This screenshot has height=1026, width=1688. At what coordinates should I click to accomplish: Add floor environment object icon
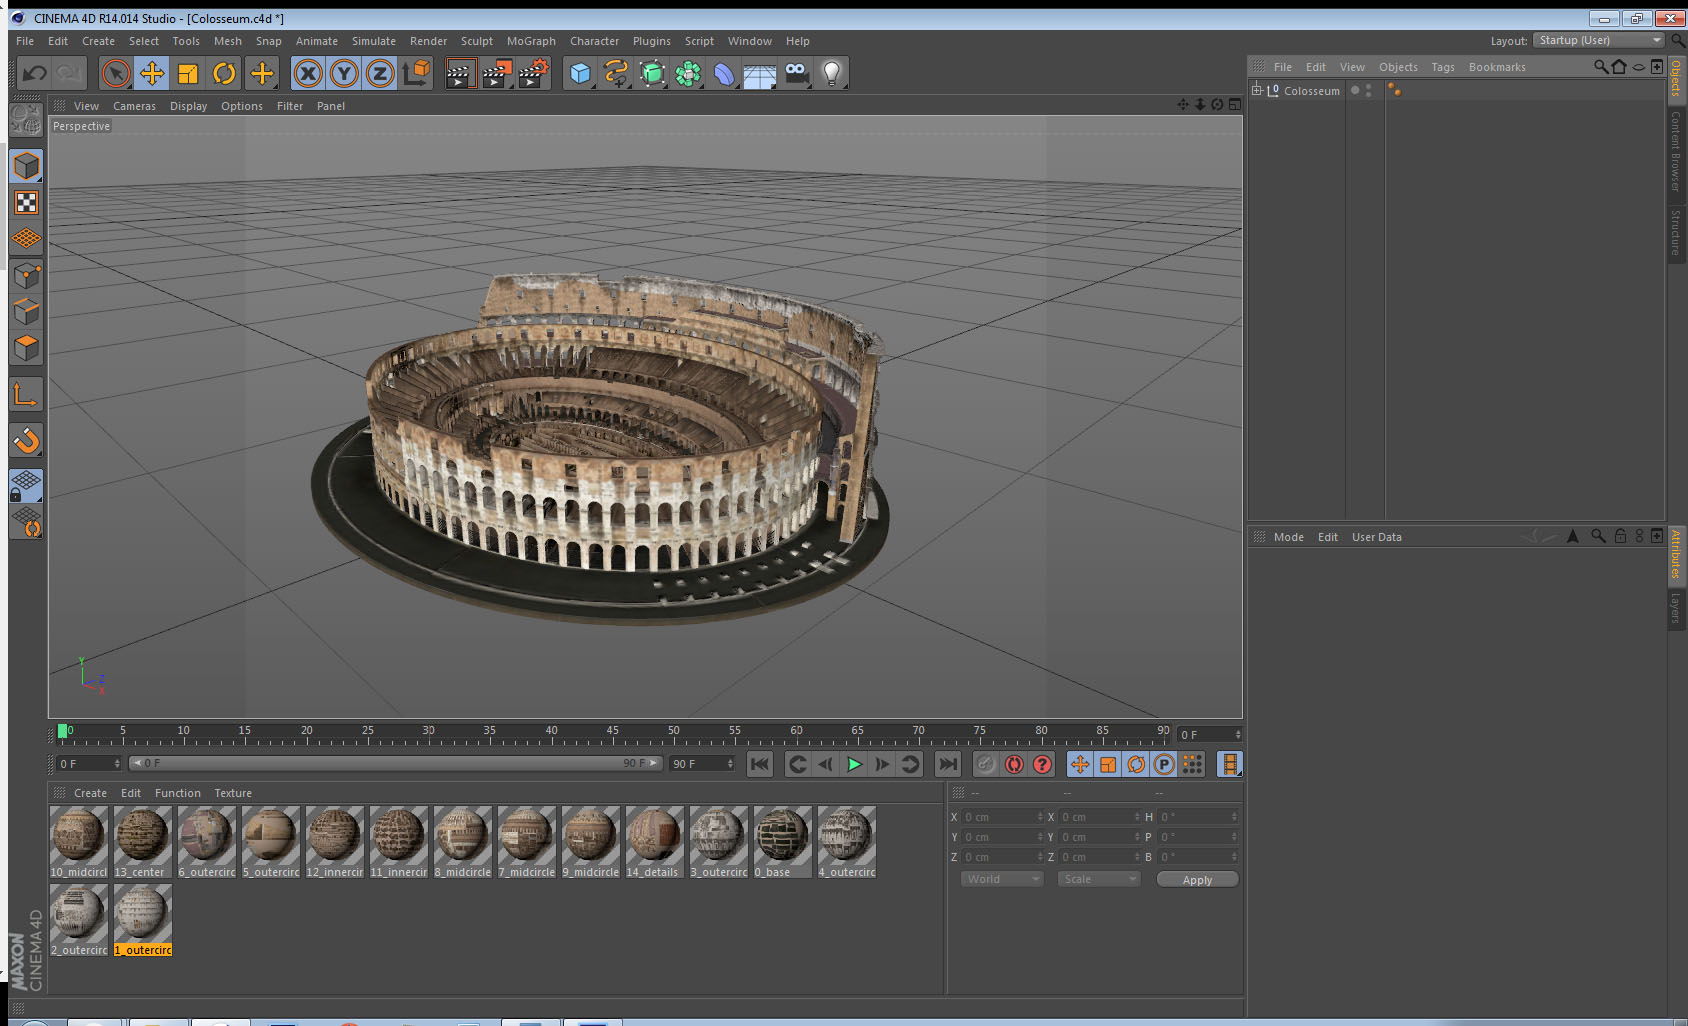[760, 73]
